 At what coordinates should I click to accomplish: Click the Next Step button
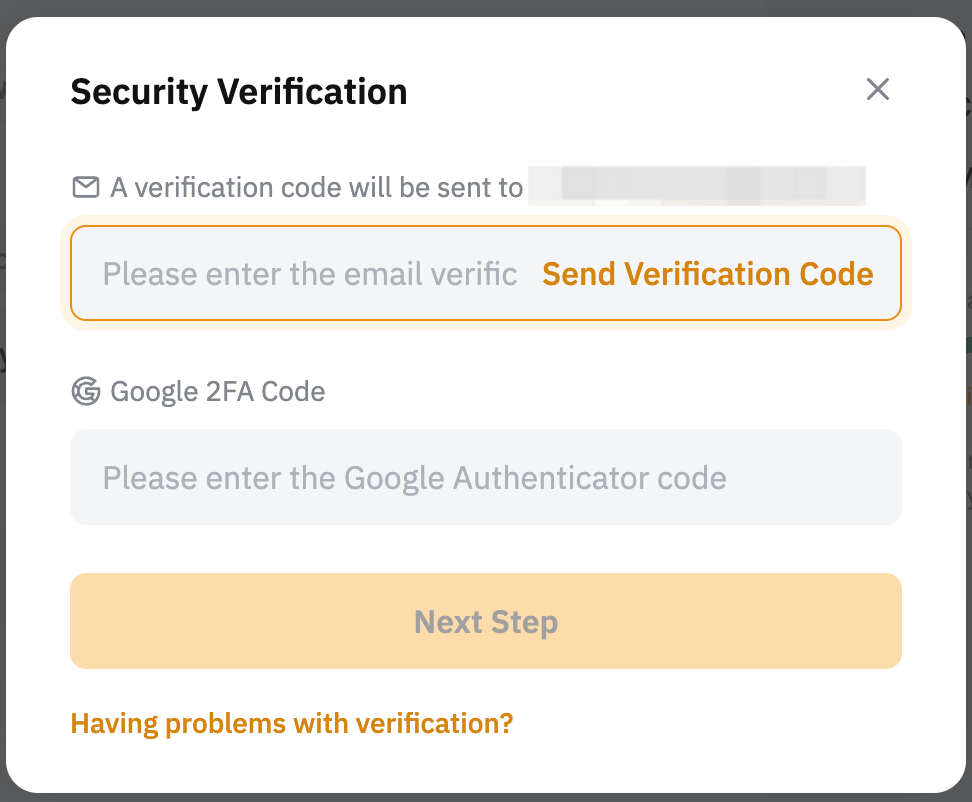click(x=485, y=621)
